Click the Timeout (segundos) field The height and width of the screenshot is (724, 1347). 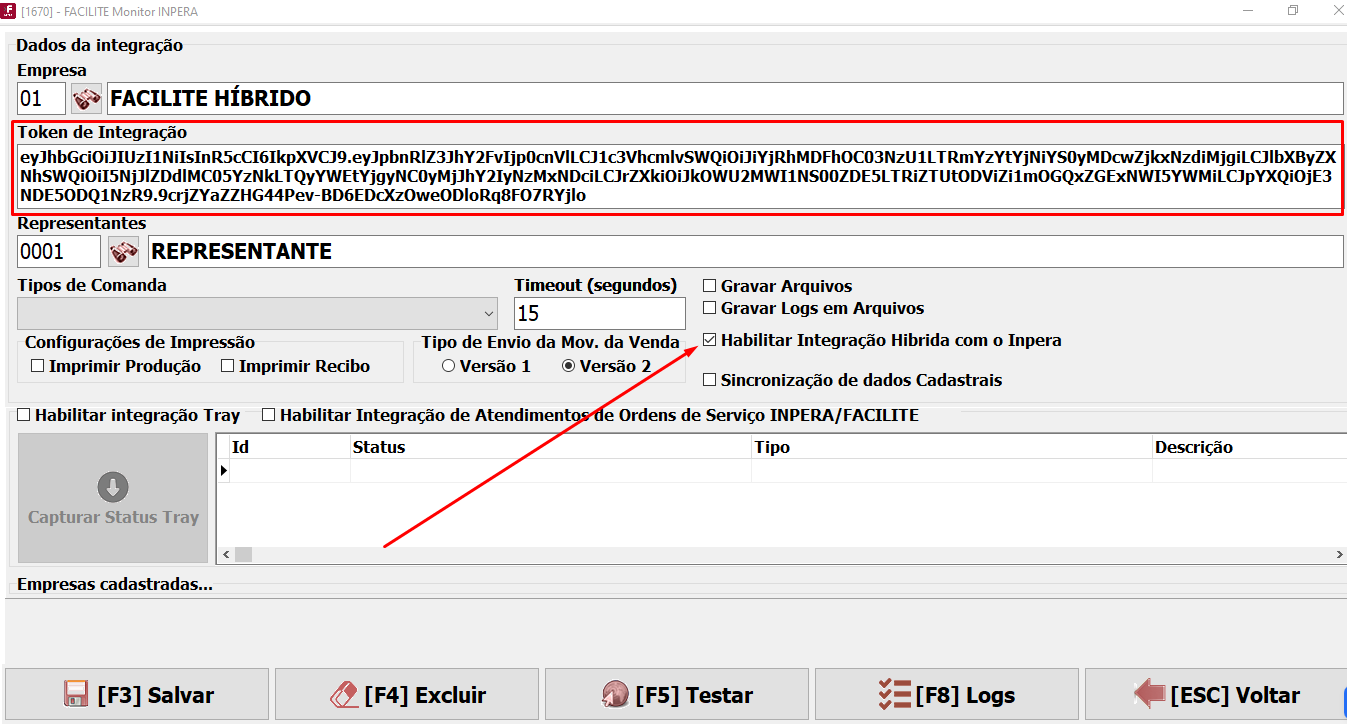[x=600, y=313]
